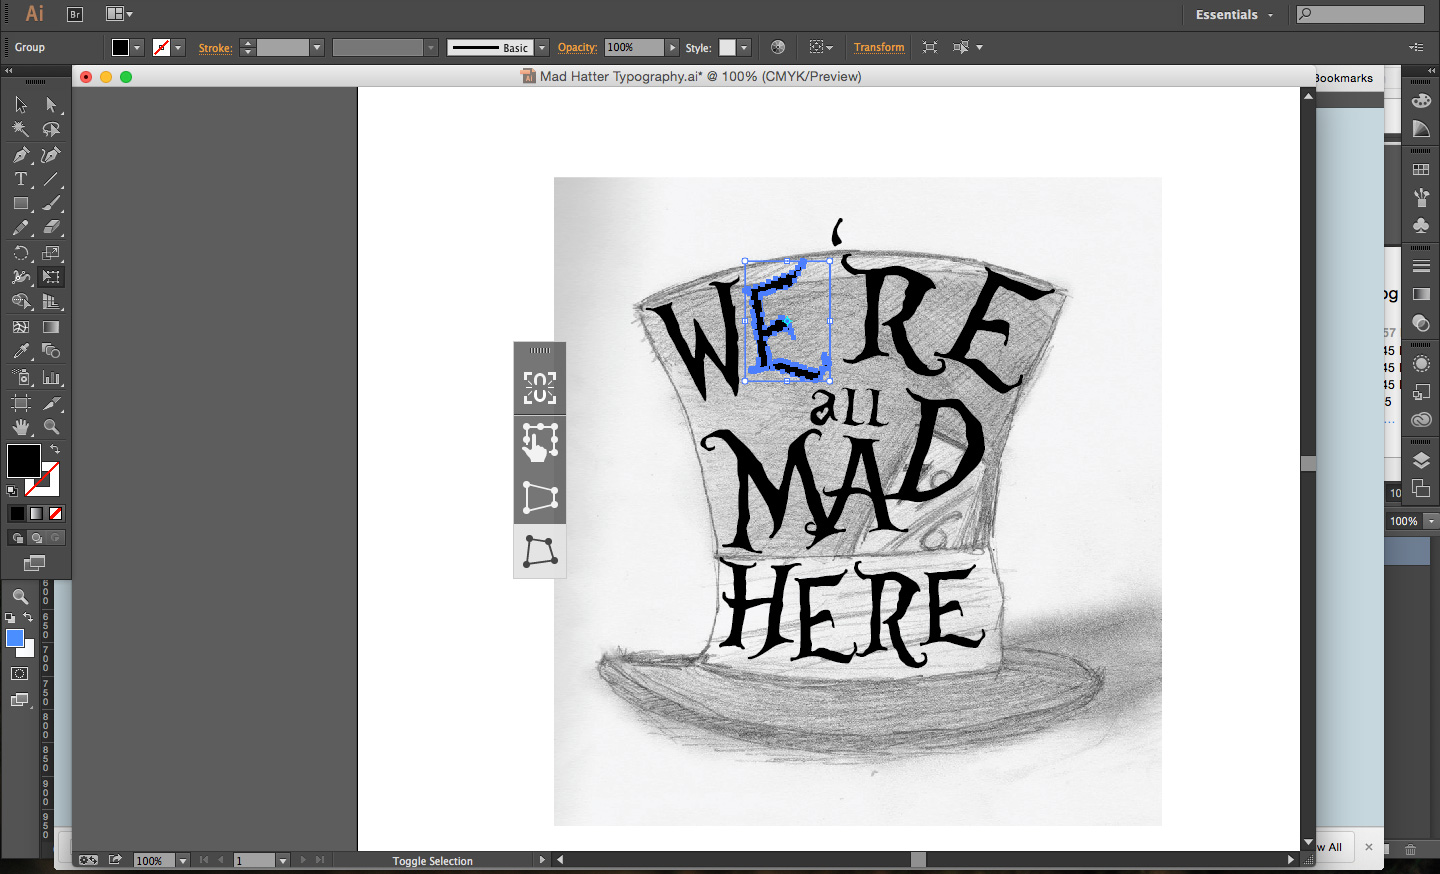Choose the Magic Wand tool
Image resolution: width=1440 pixels, height=874 pixels.
(21, 129)
